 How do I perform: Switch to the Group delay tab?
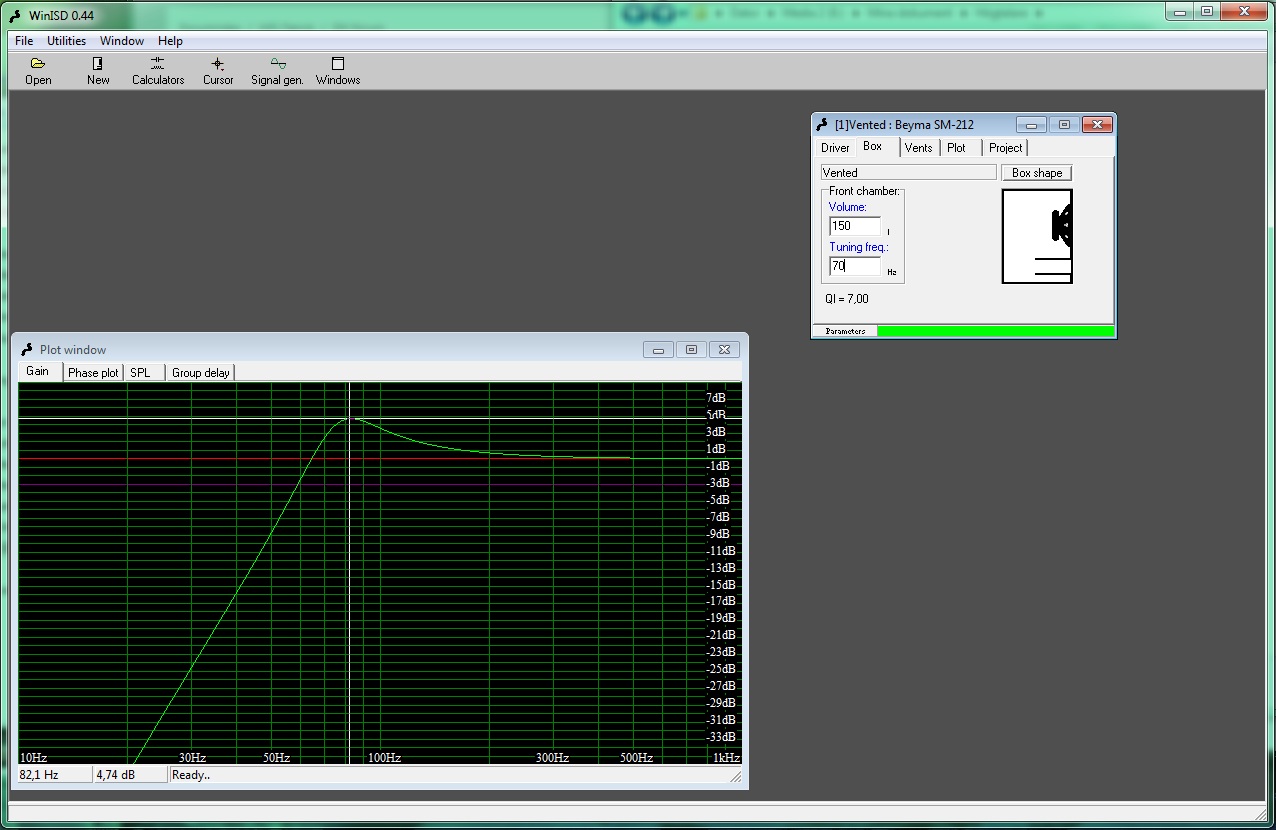(200, 373)
